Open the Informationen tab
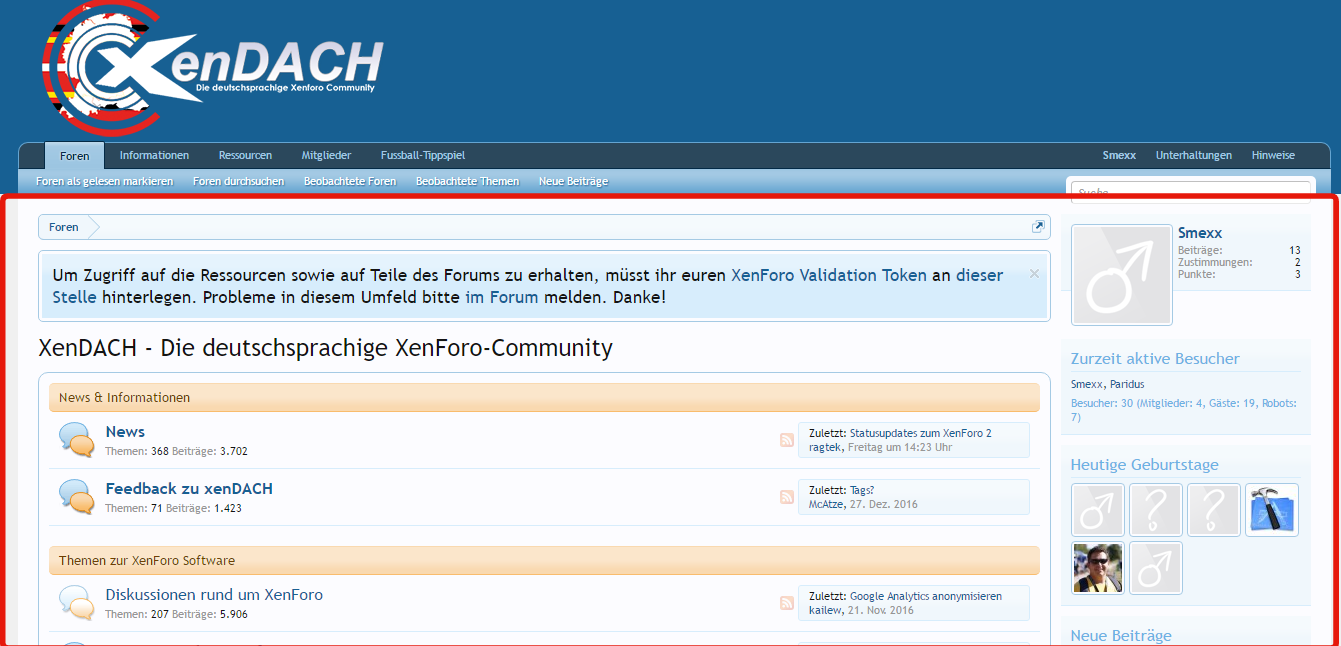The width and height of the screenshot is (1341, 646). click(x=154, y=155)
